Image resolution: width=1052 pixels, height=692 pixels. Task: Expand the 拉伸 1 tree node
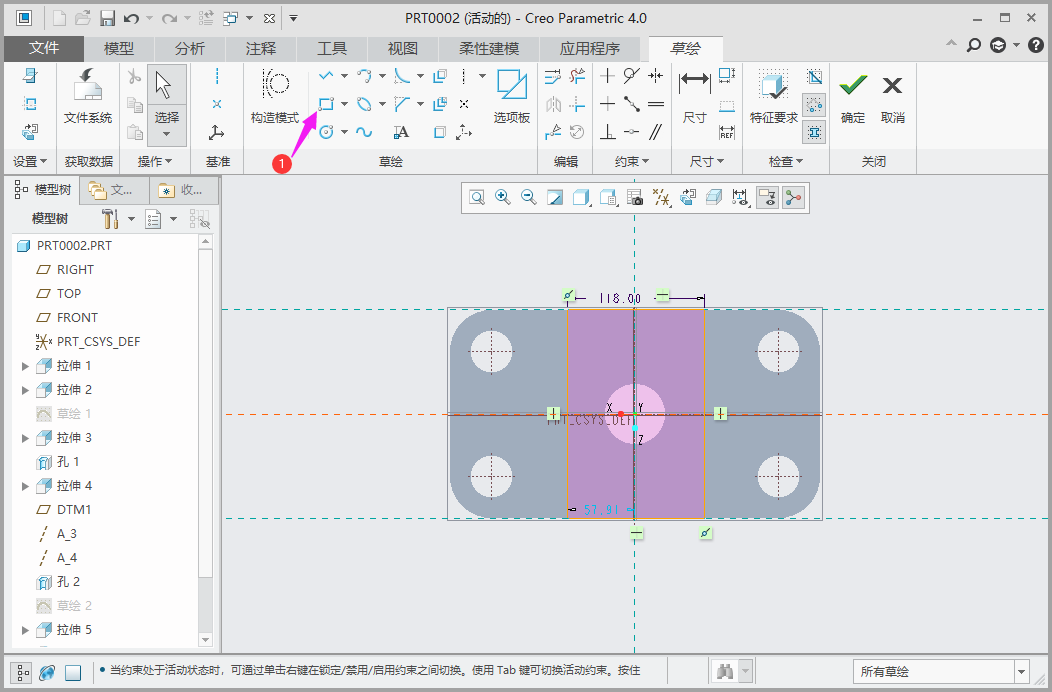[x=26, y=366]
